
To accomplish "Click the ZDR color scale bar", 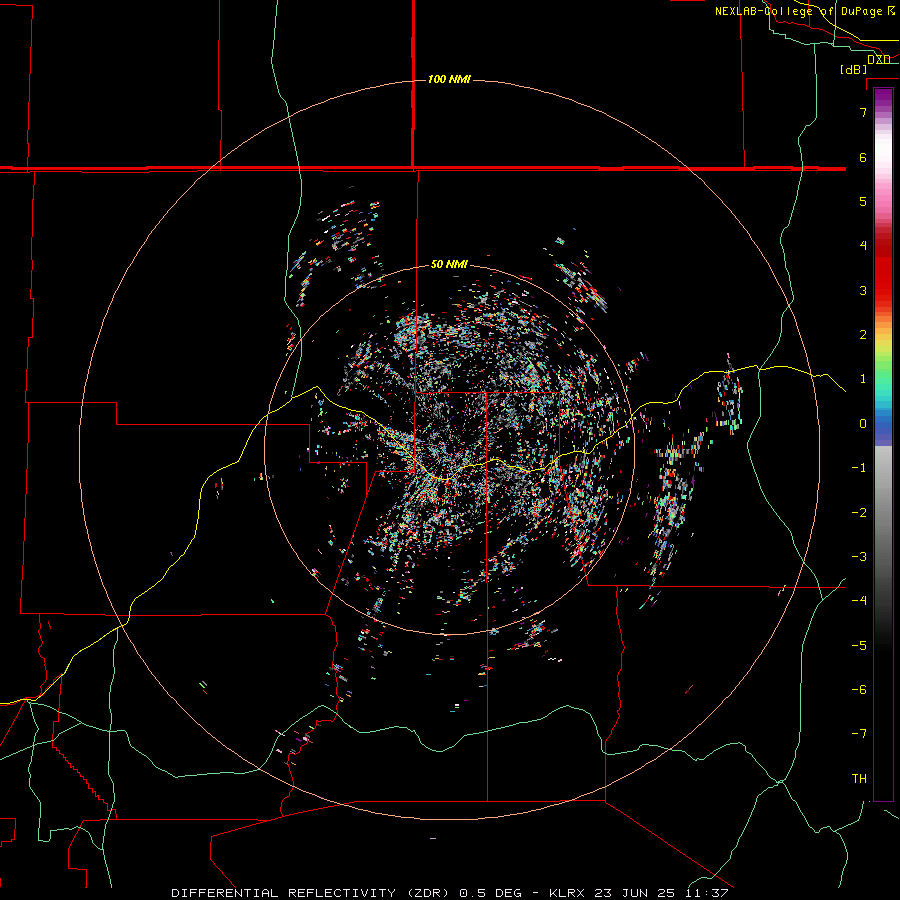I will (883, 444).
